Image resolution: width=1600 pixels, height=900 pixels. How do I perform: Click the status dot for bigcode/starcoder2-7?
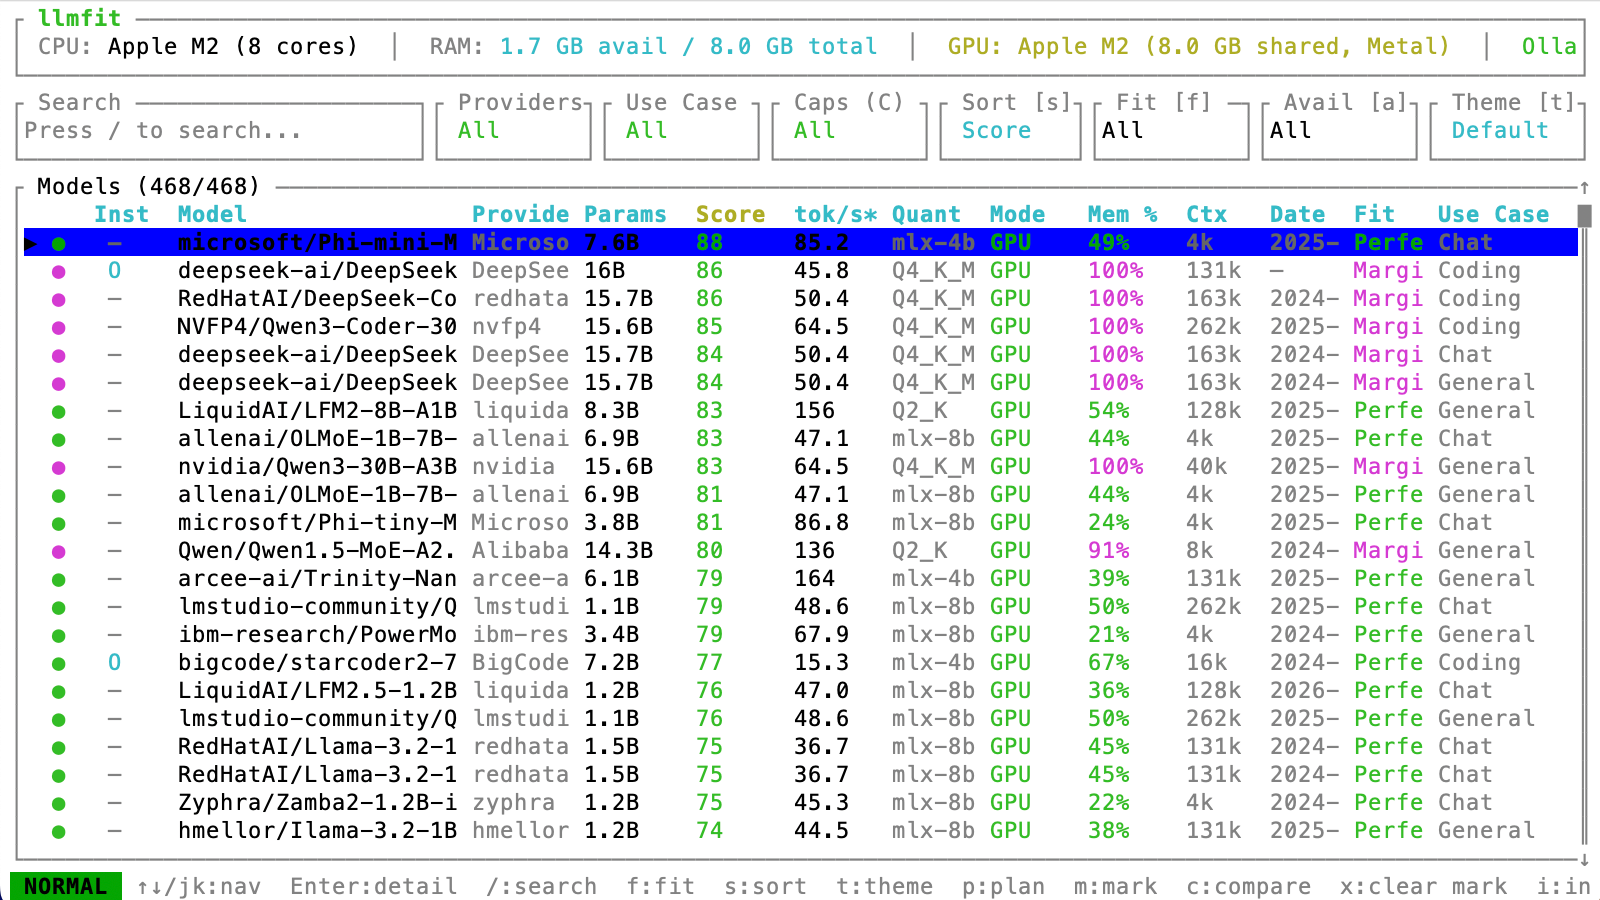pos(59,663)
